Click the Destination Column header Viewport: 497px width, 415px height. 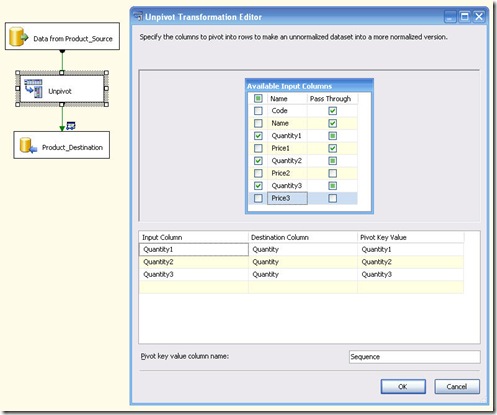tap(303, 237)
